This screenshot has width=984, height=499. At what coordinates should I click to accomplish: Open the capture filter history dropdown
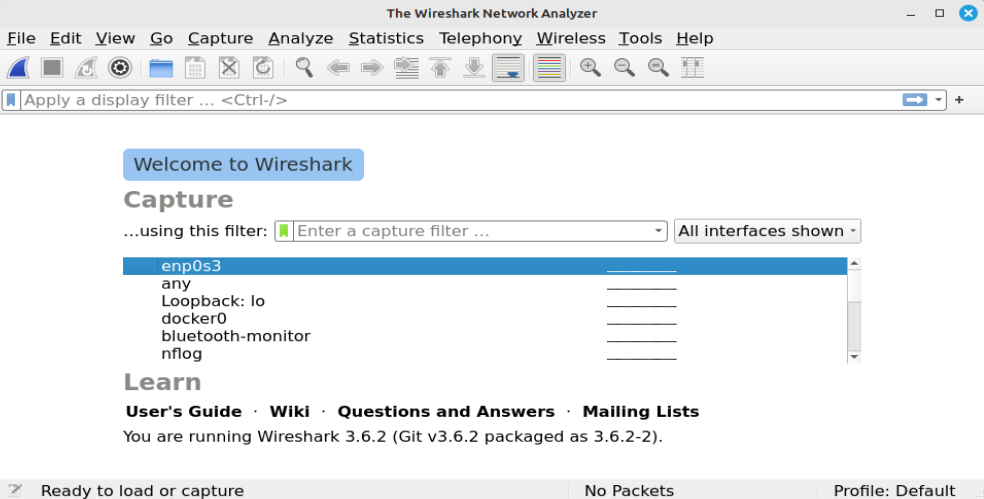pos(658,231)
